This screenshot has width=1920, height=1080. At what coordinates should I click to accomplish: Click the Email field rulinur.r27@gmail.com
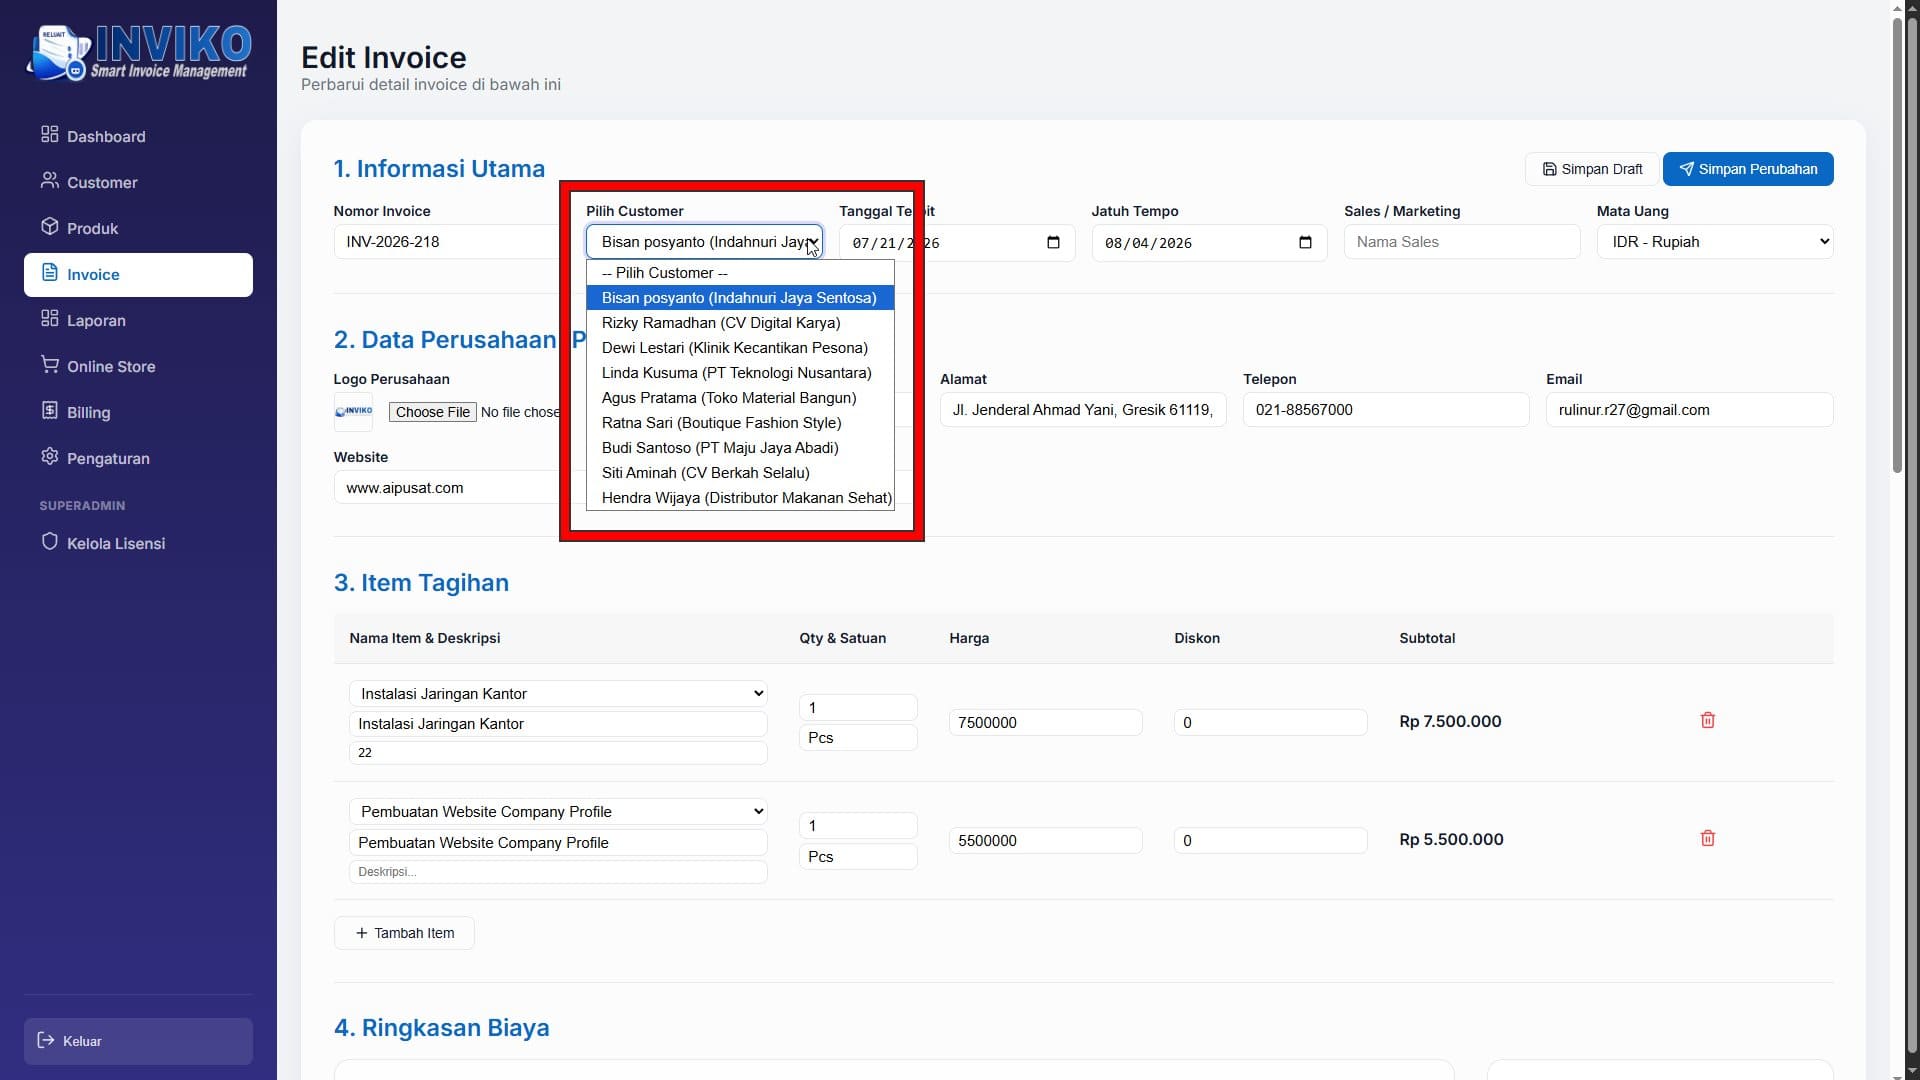coord(1689,410)
